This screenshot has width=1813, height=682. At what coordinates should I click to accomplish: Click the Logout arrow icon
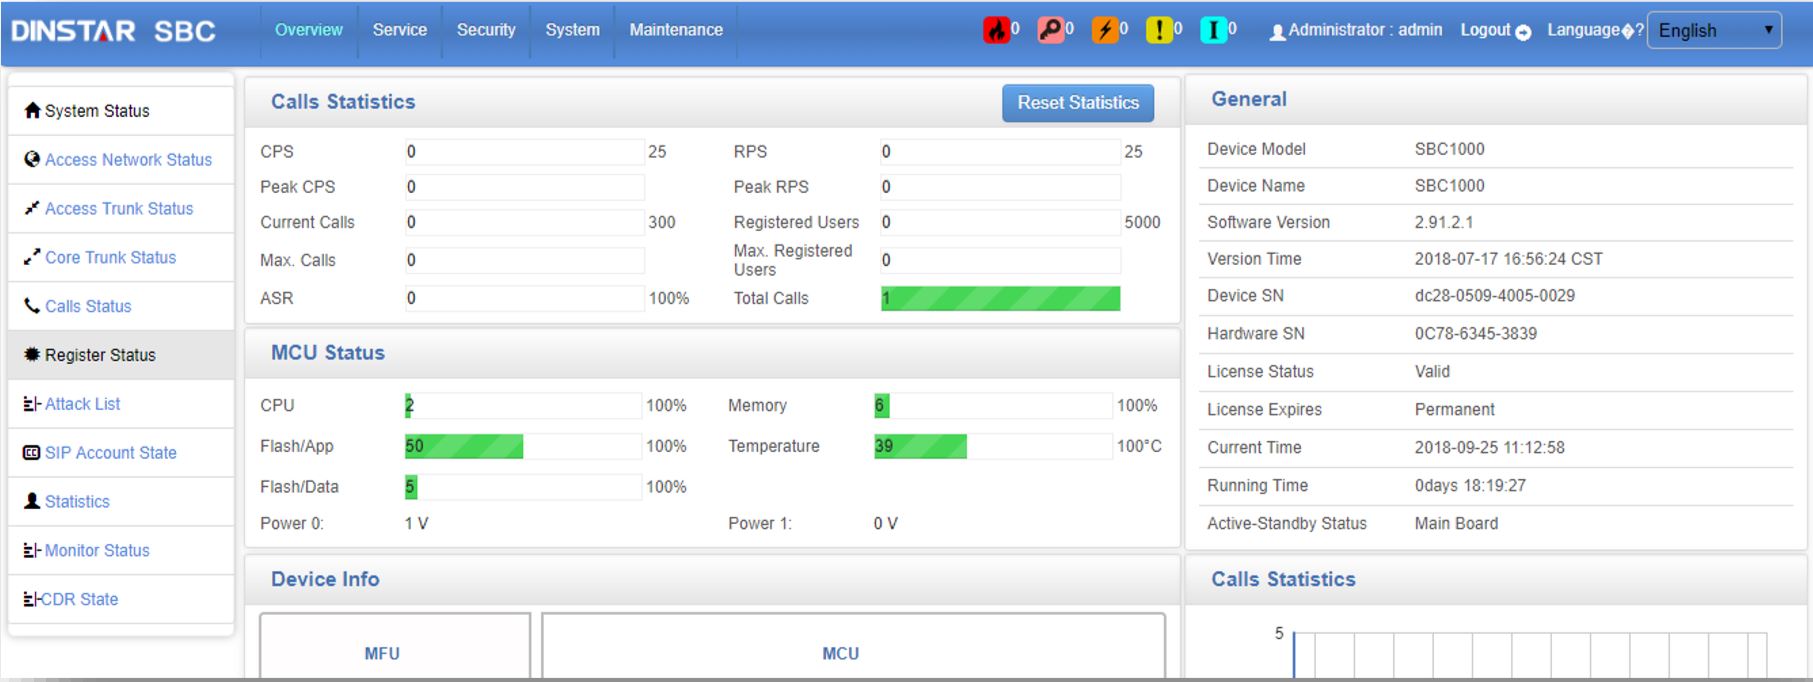(x=1523, y=32)
